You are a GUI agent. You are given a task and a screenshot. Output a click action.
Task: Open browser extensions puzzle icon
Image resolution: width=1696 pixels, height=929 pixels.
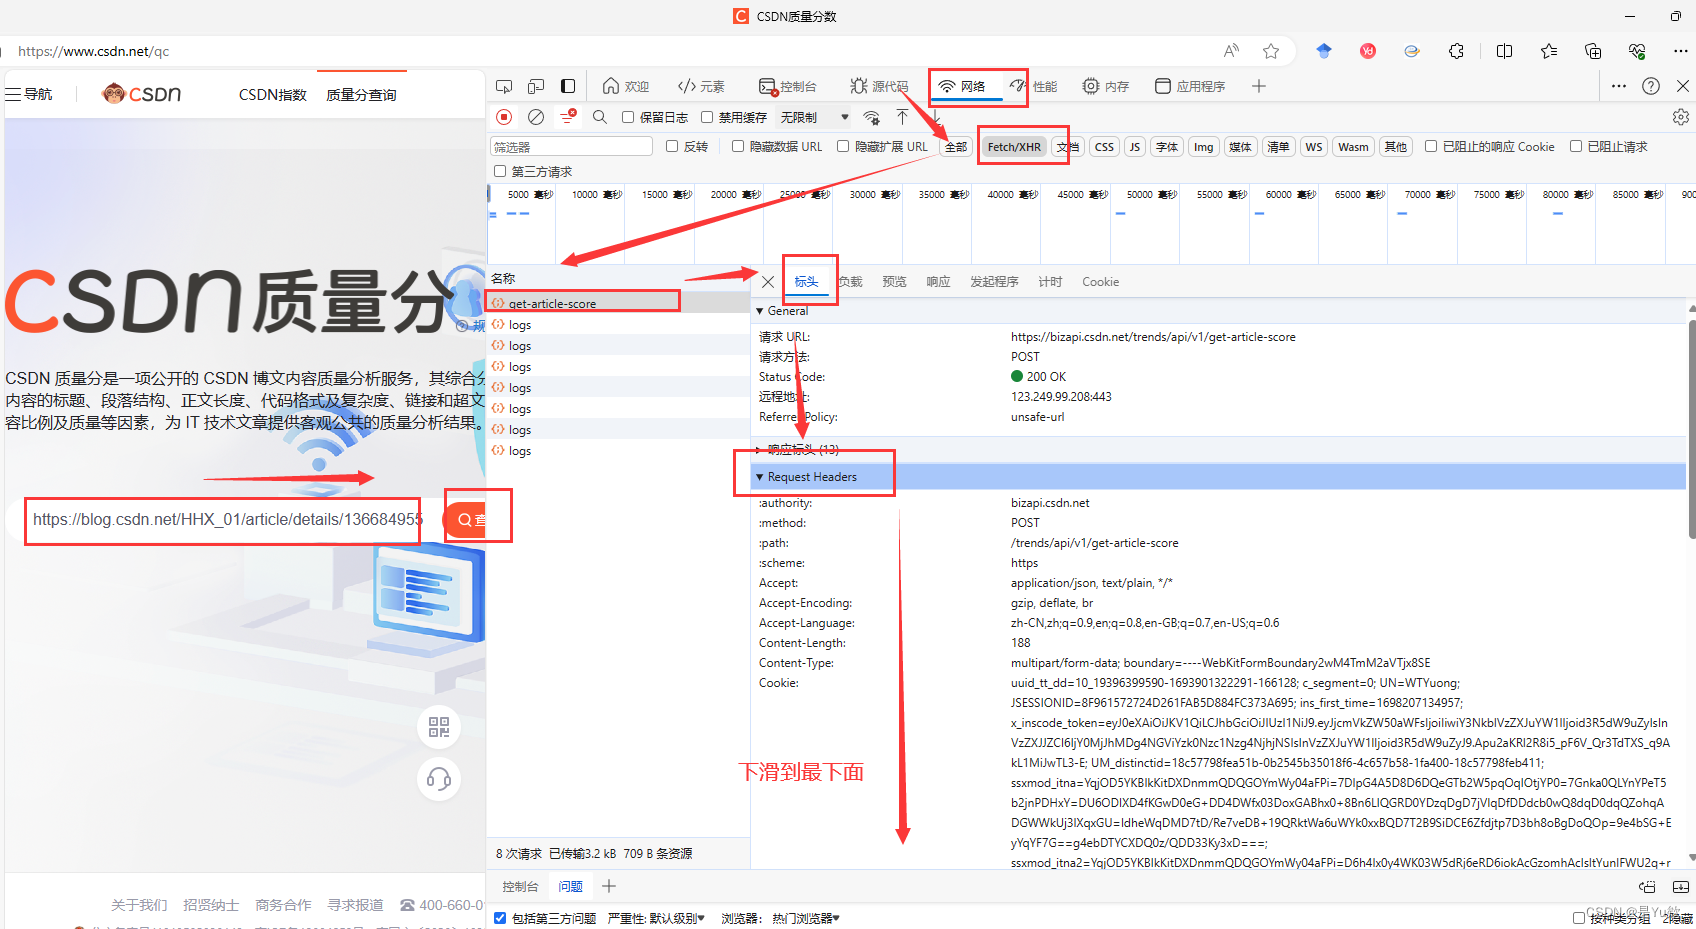tap(1456, 51)
